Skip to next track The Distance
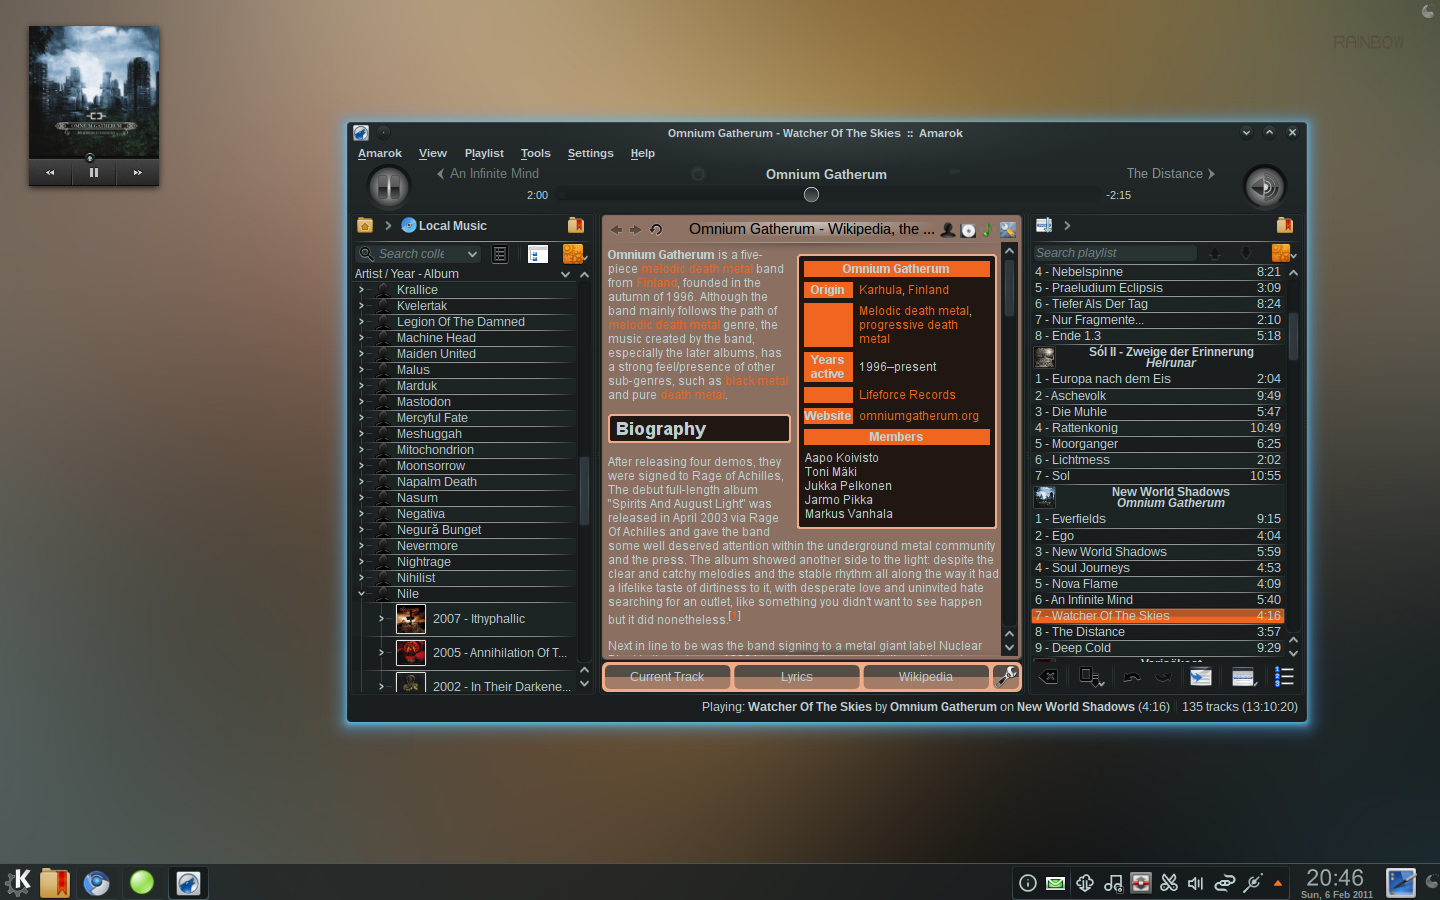Screen dimensions: 1440x900 [1171, 173]
